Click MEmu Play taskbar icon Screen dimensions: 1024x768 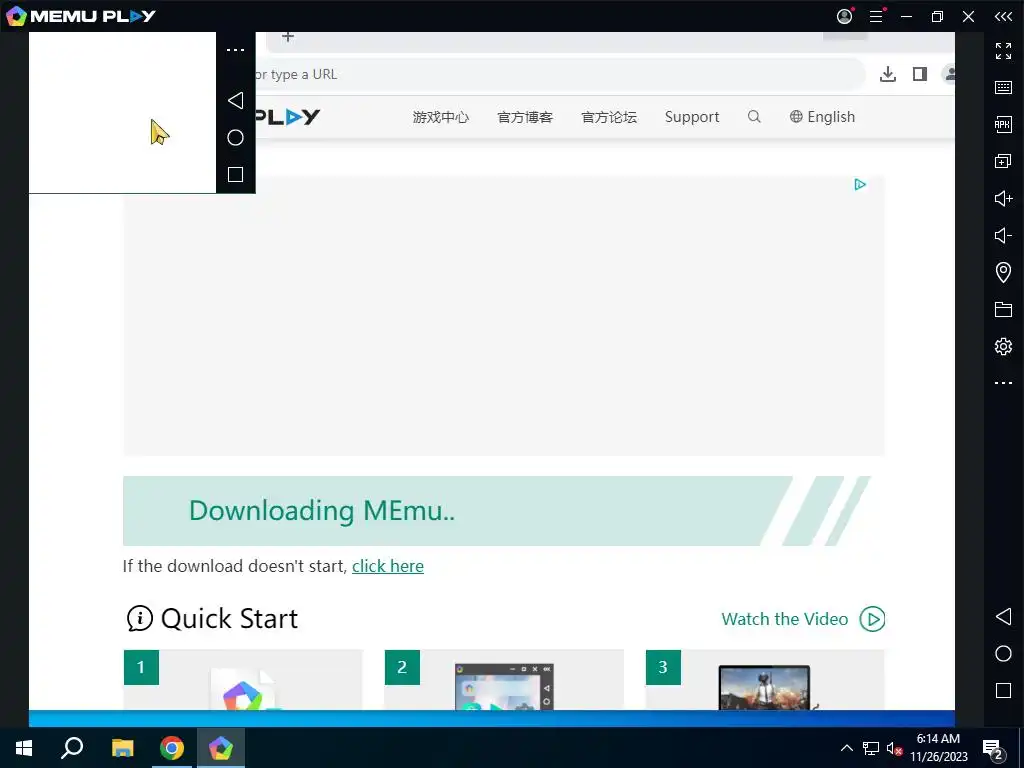221,748
